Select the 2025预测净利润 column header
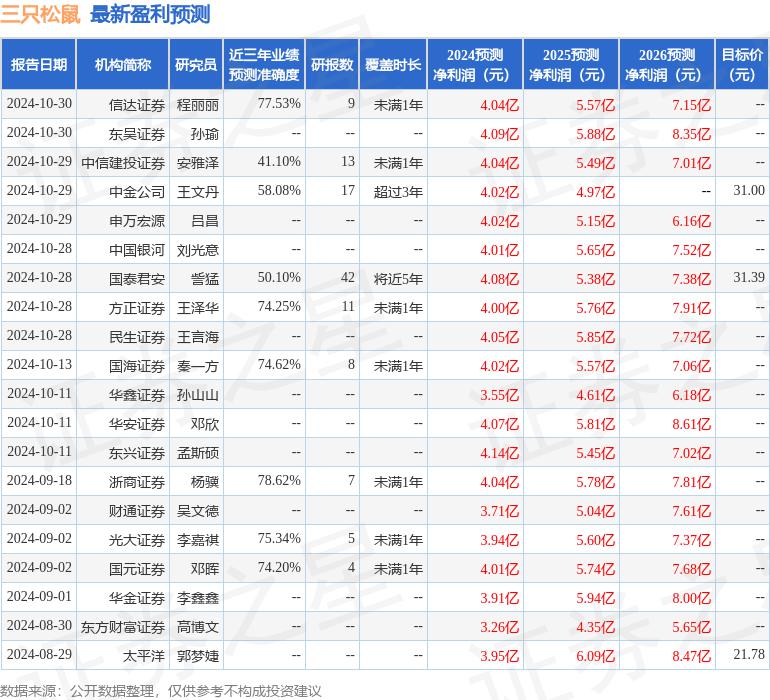Viewport: 770px width, 700px height. point(571,64)
